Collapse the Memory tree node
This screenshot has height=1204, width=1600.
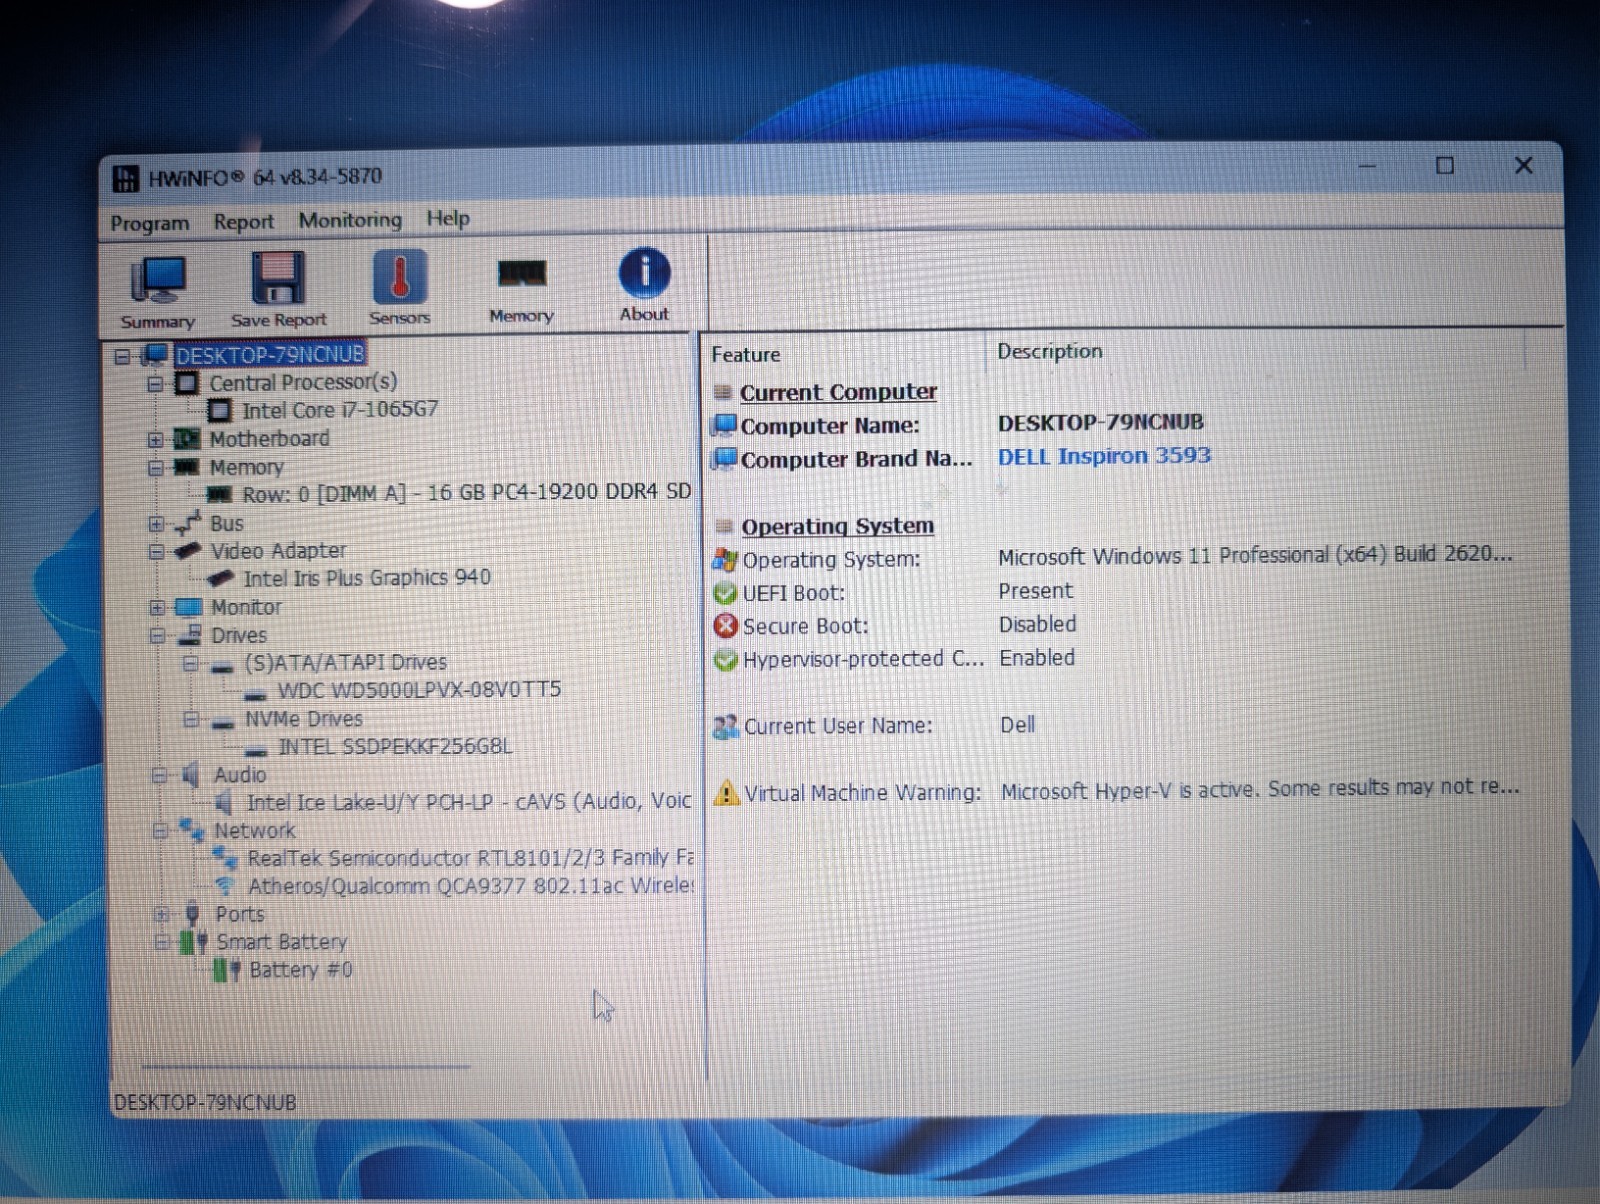pos(155,467)
